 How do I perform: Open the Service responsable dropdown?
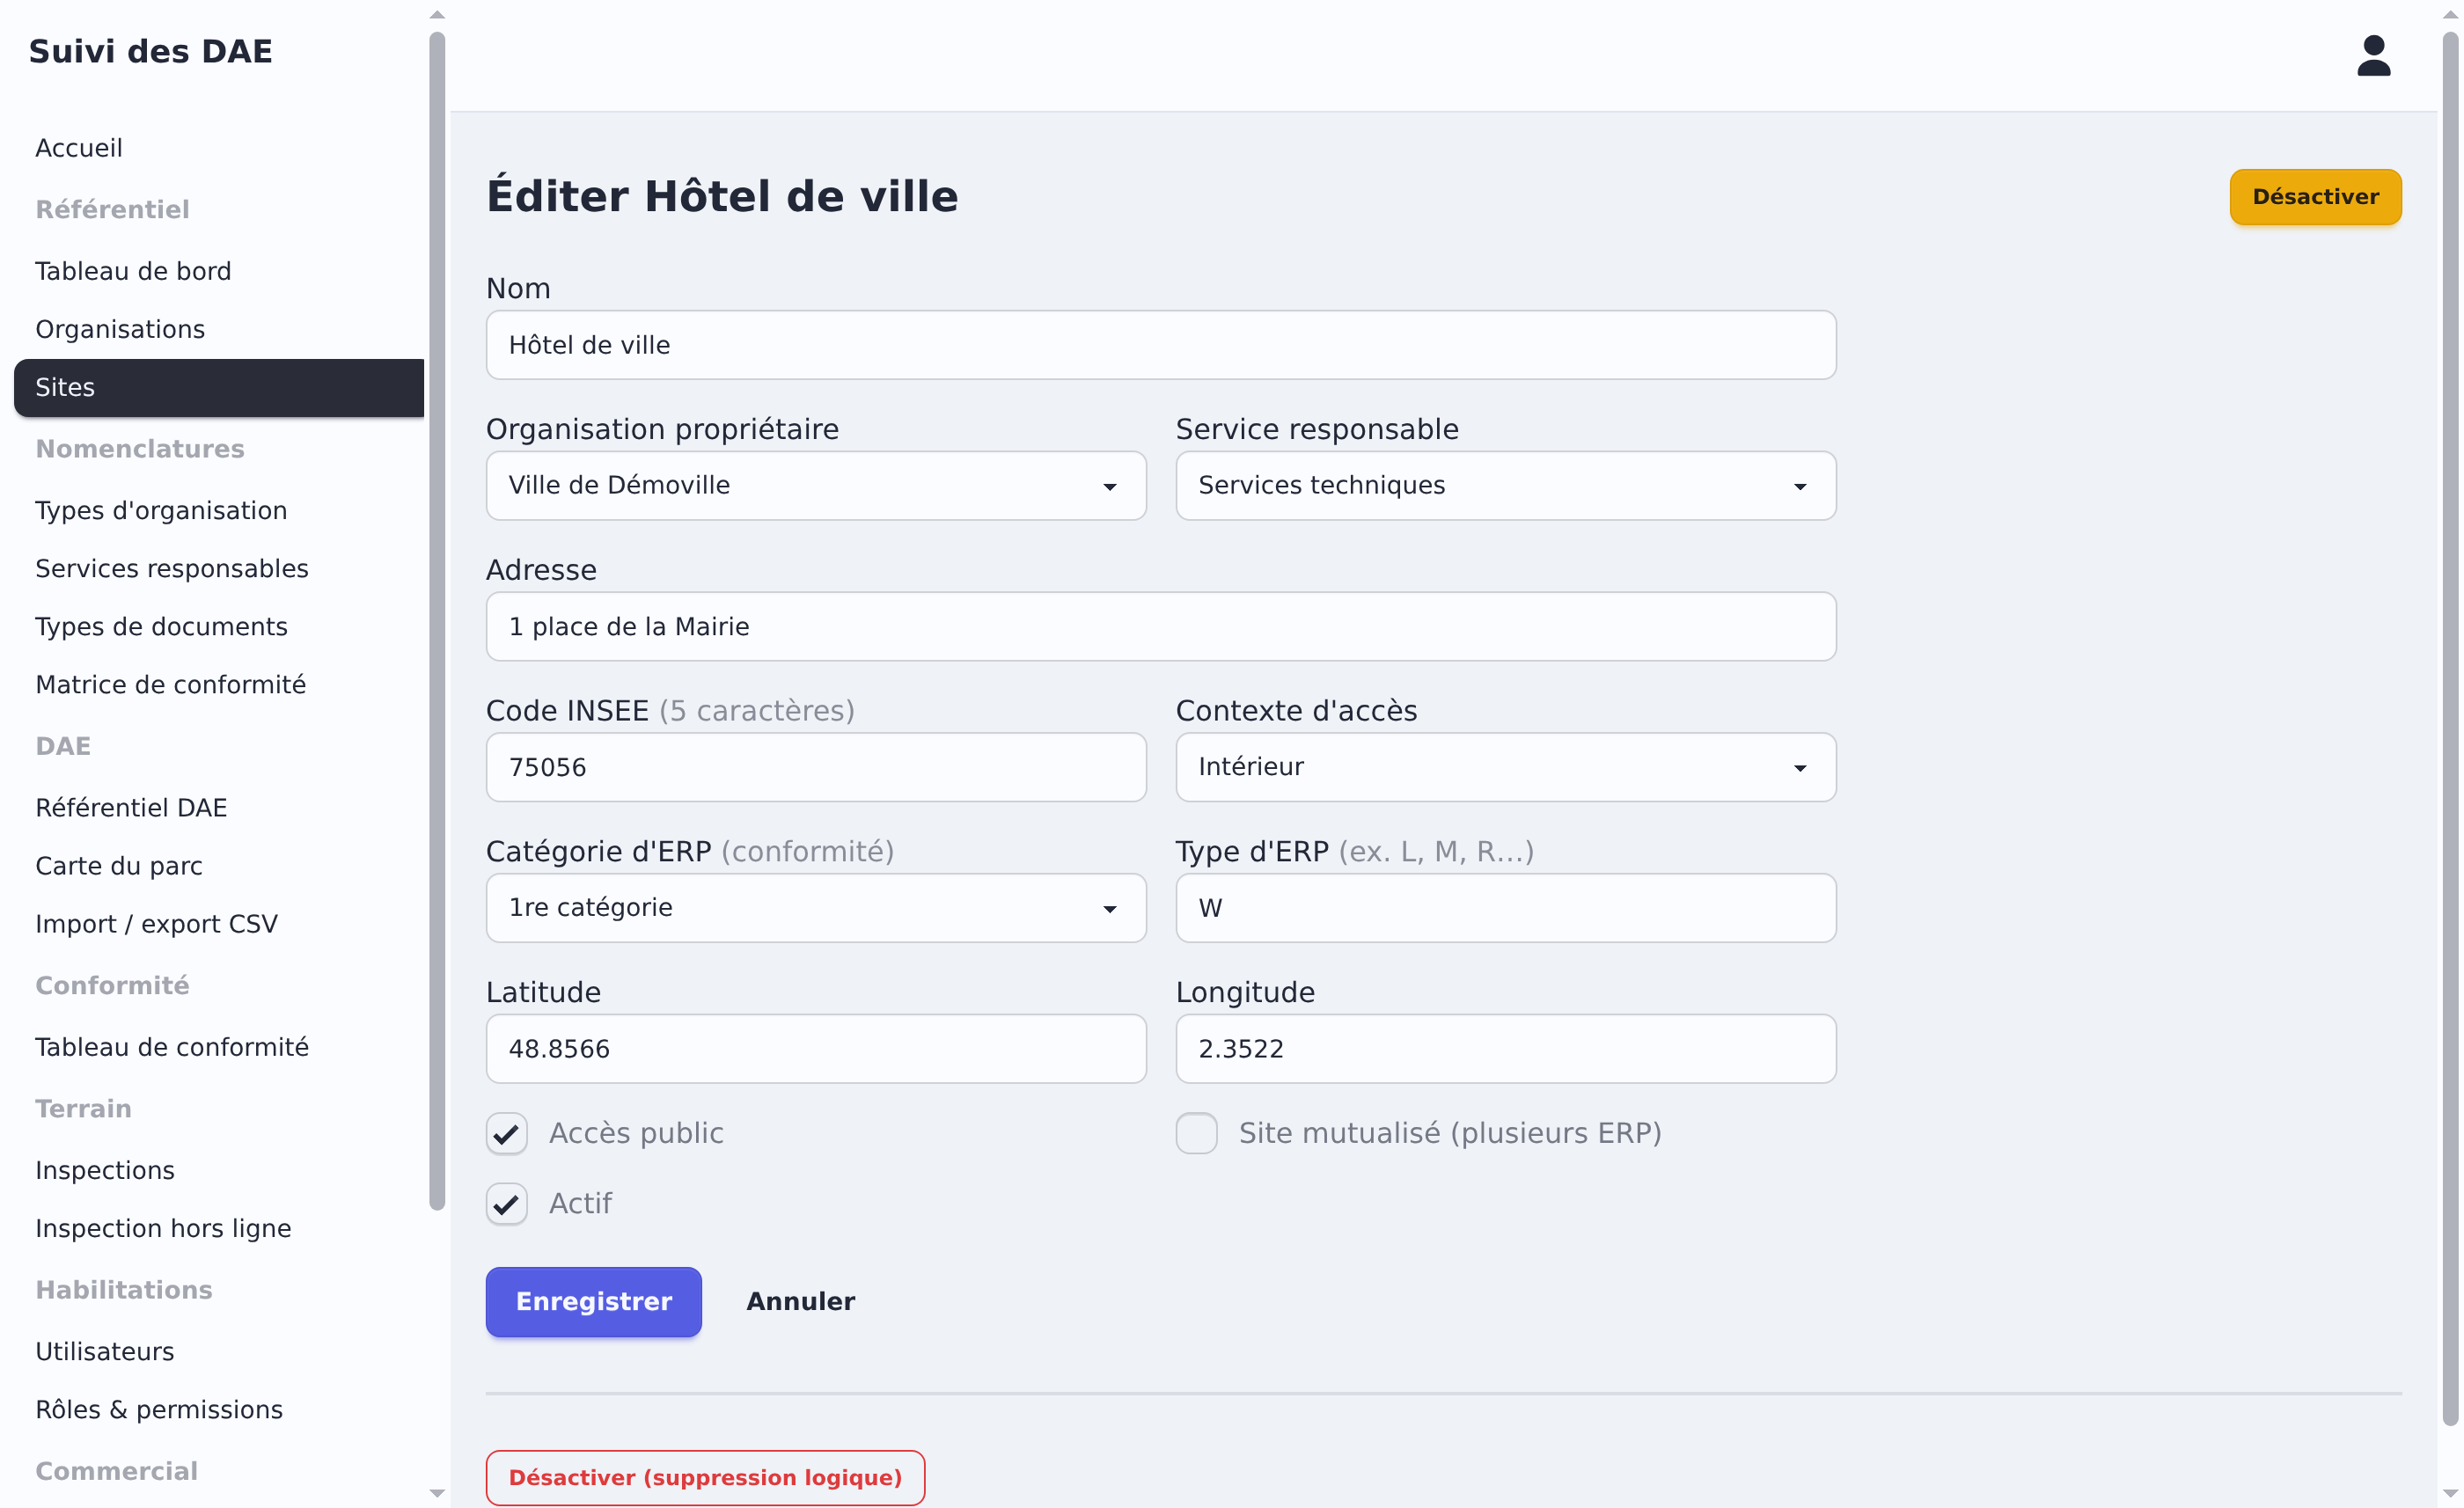click(1505, 485)
